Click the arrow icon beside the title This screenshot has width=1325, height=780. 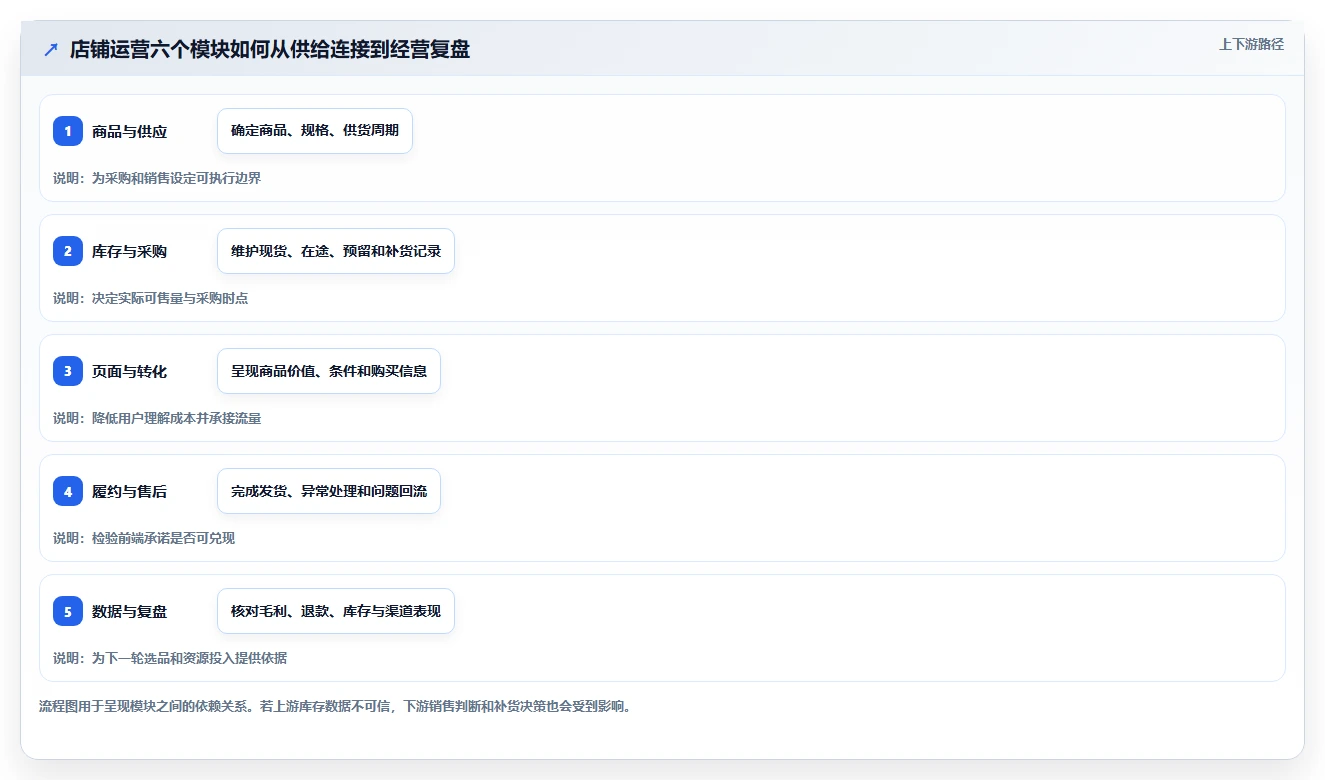pyautogui.click(x=51, y=49)
